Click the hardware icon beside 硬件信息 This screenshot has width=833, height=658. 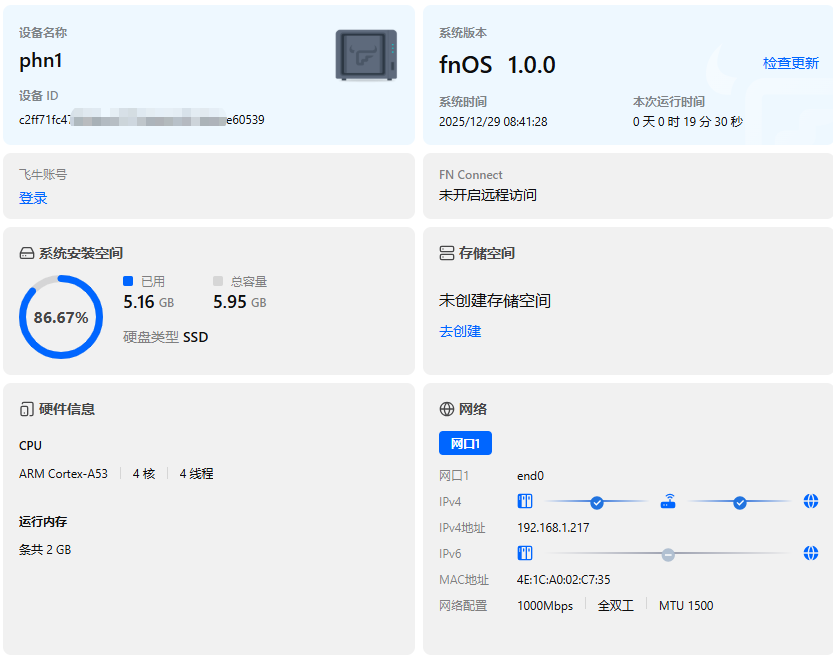coord(26,409)
